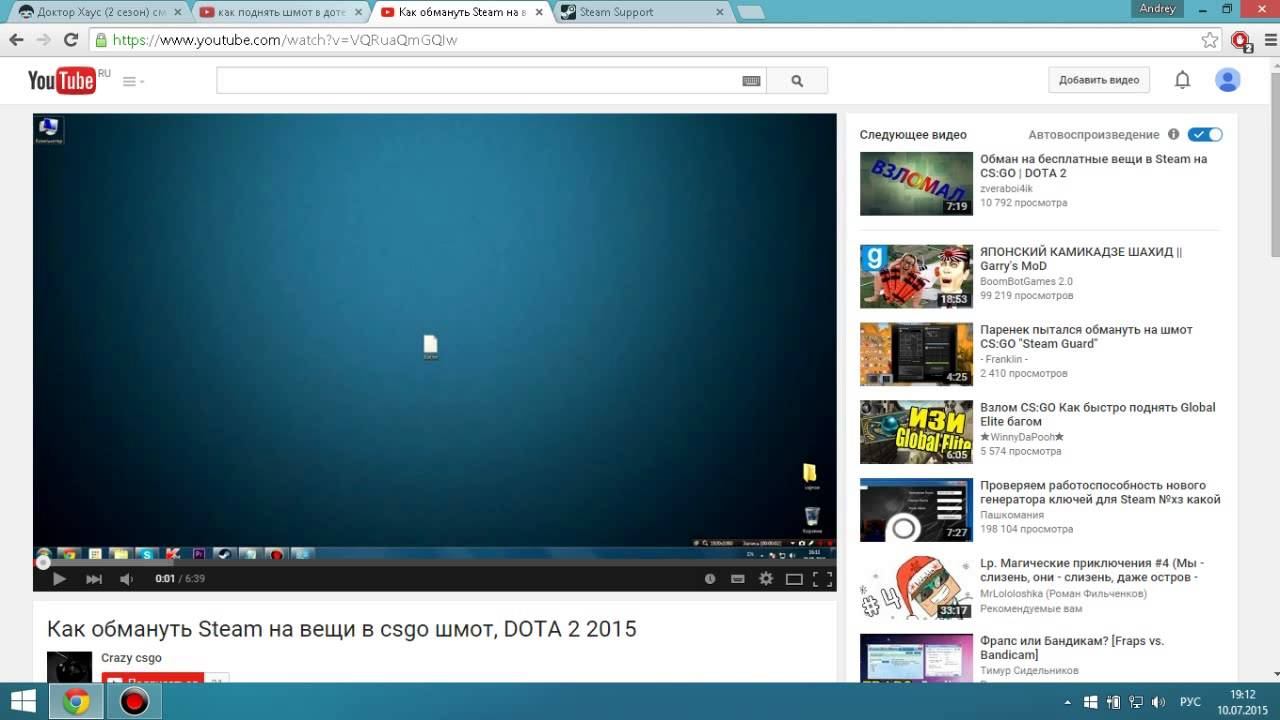Make the video fullscreen
The height and width of the screenshot is (720, 1280).
click(822, 578)
